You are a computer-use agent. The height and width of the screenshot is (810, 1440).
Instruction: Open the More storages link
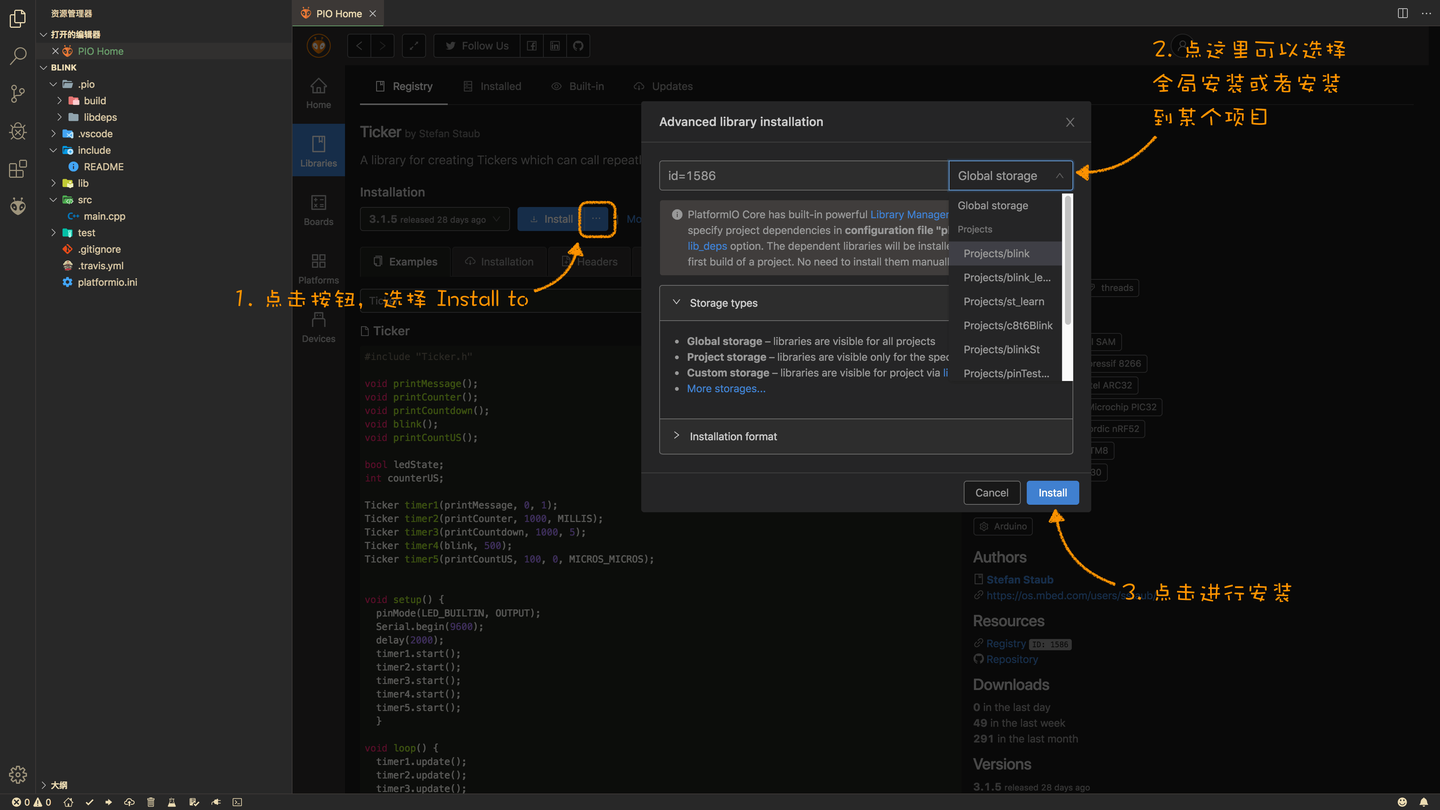[726, 388]
